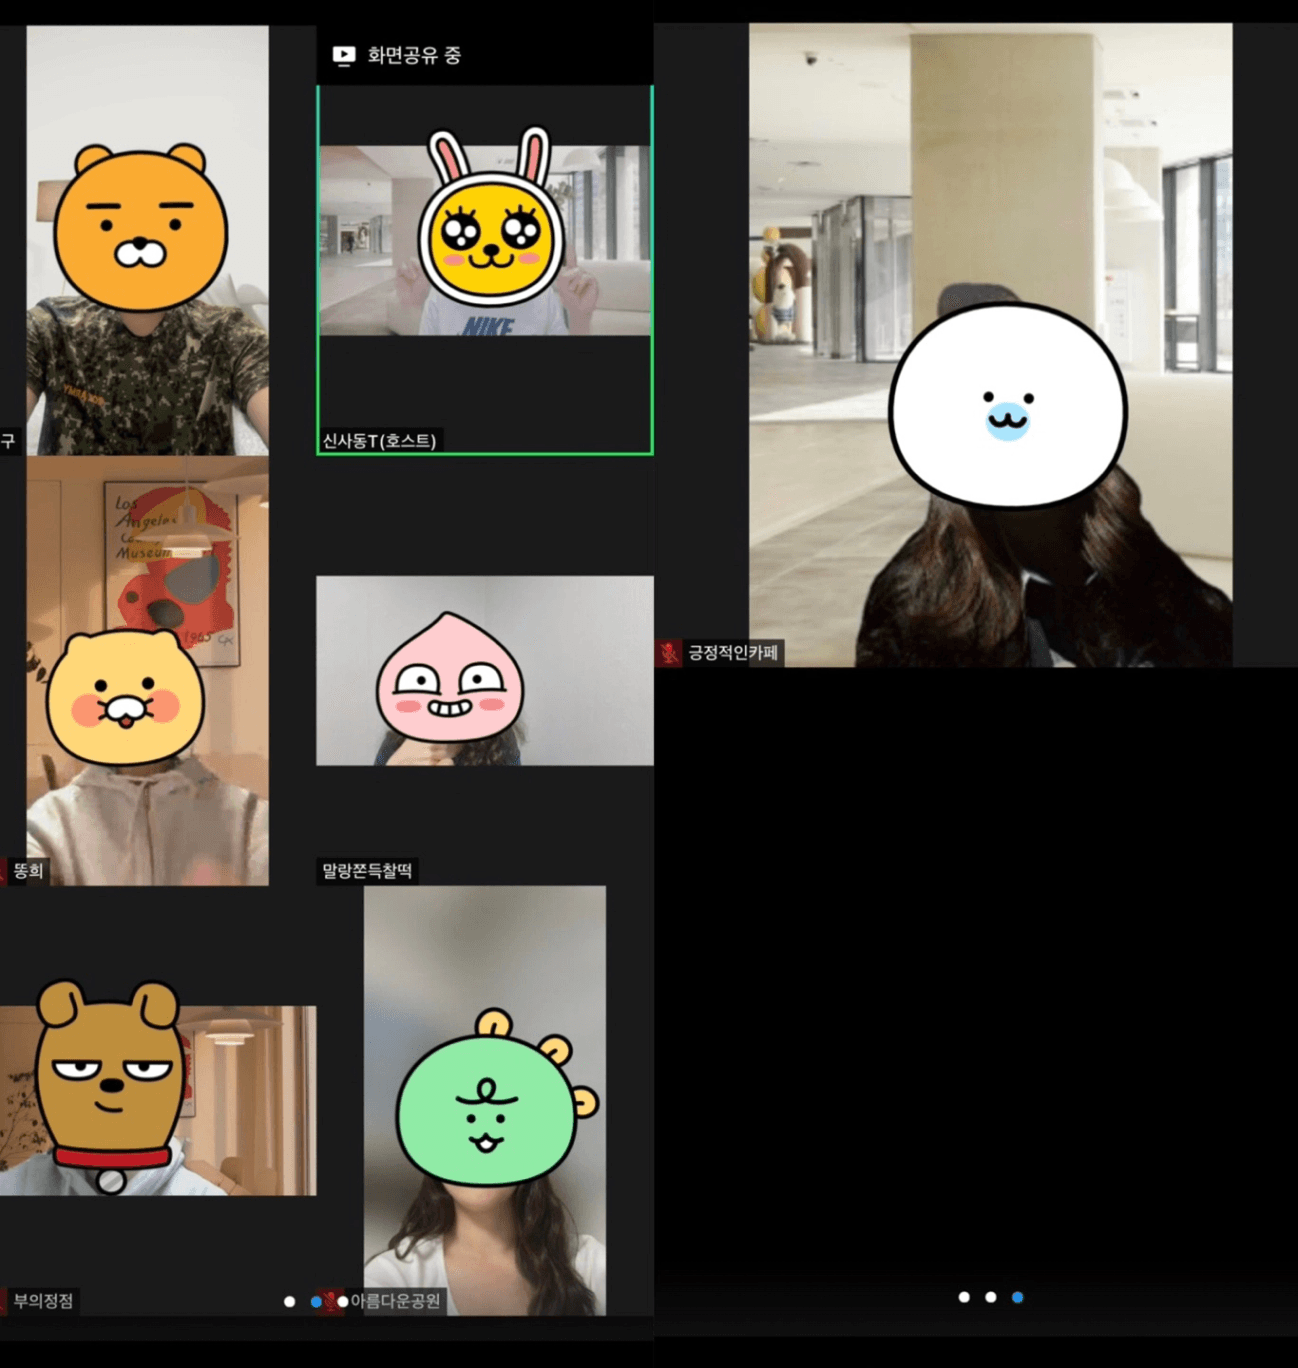The height and width of the screenshot is (1368, 1298).
Task: Click the 부의정점 name label
Action: [43, 1301]
